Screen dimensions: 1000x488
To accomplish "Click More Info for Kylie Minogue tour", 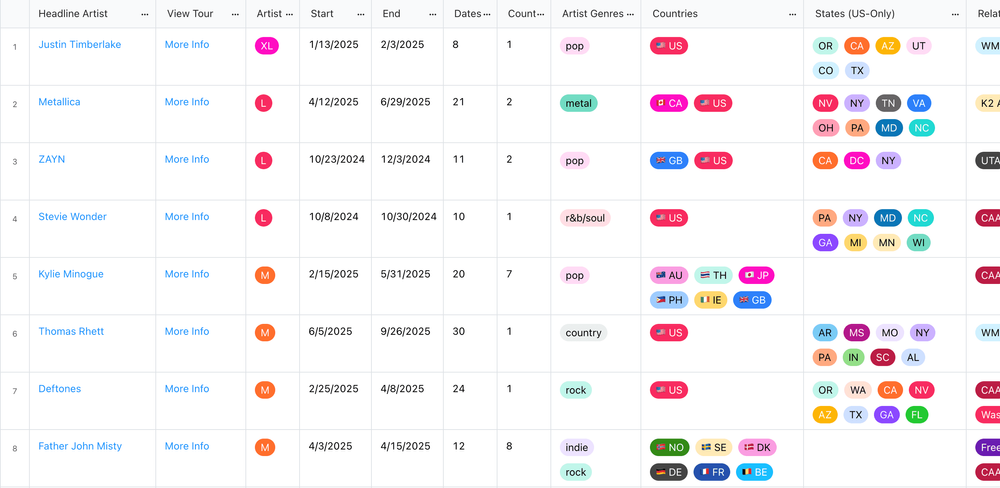I will [187, 274].
